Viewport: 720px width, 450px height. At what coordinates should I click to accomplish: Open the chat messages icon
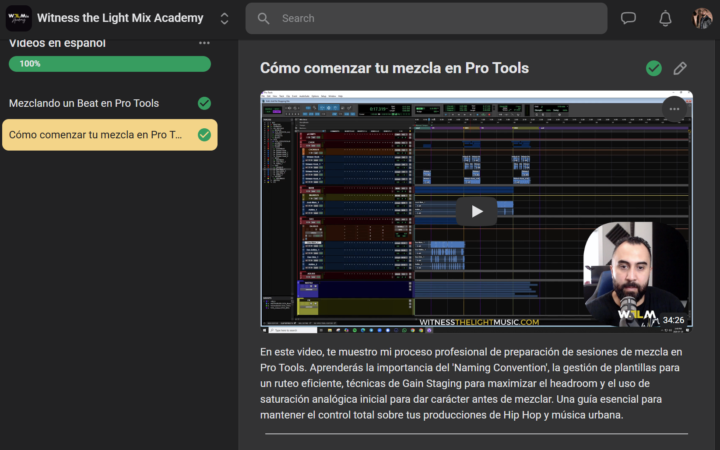coord(628,18)
